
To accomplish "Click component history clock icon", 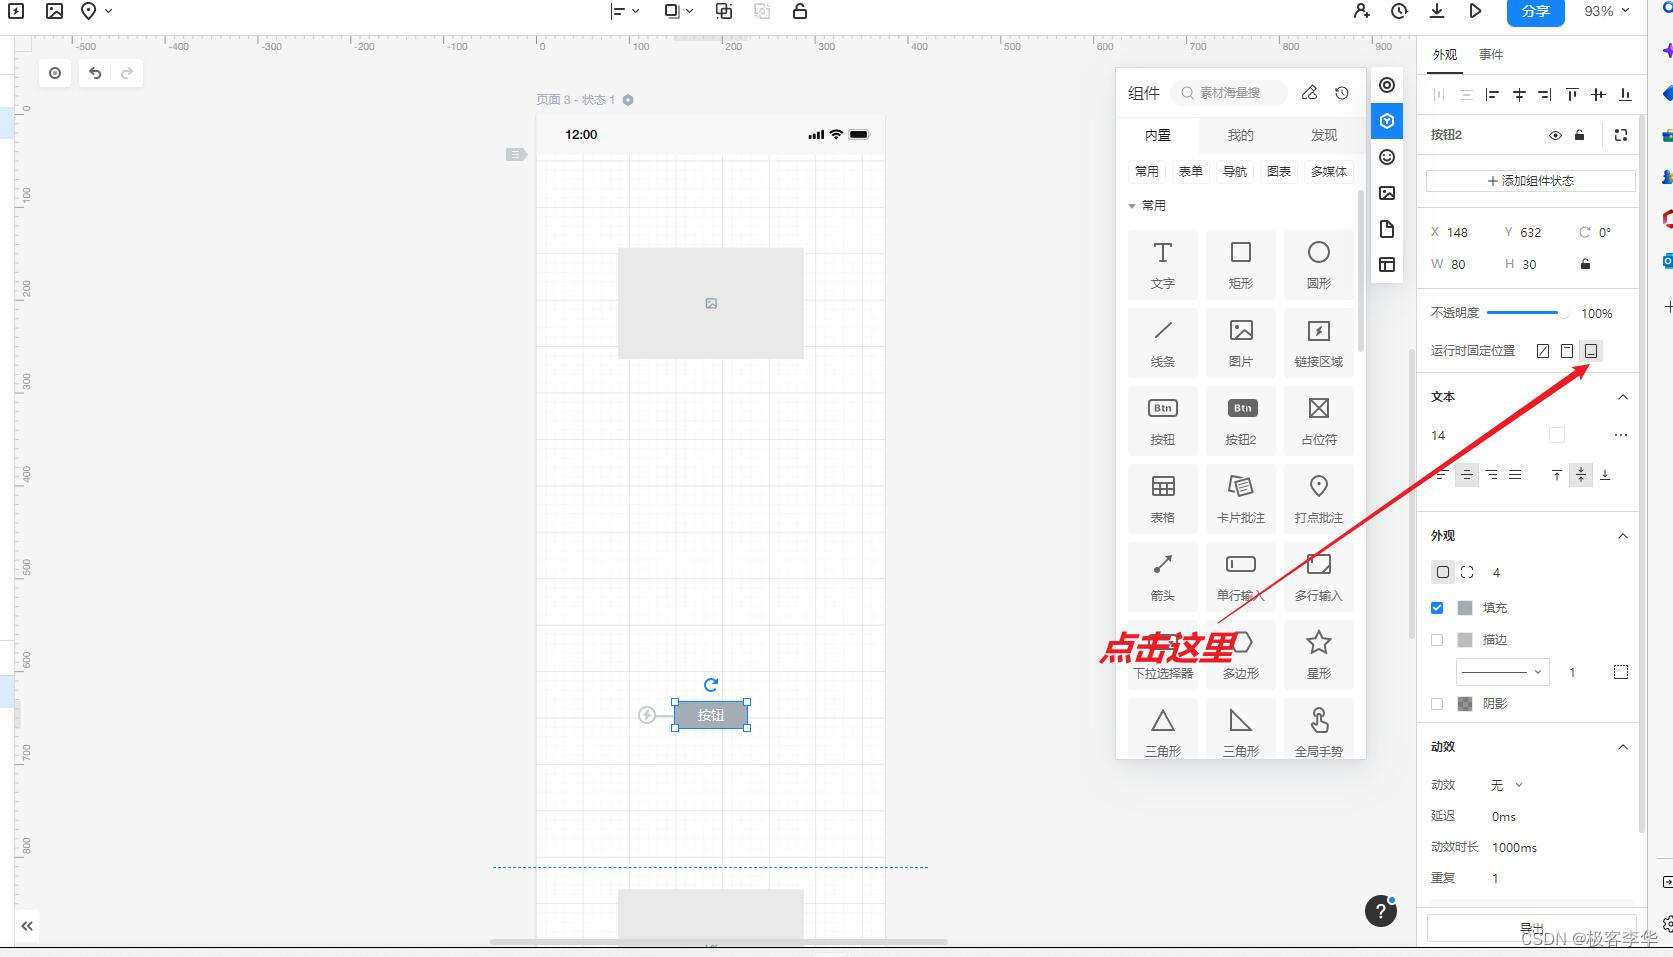I will 1342,93.
